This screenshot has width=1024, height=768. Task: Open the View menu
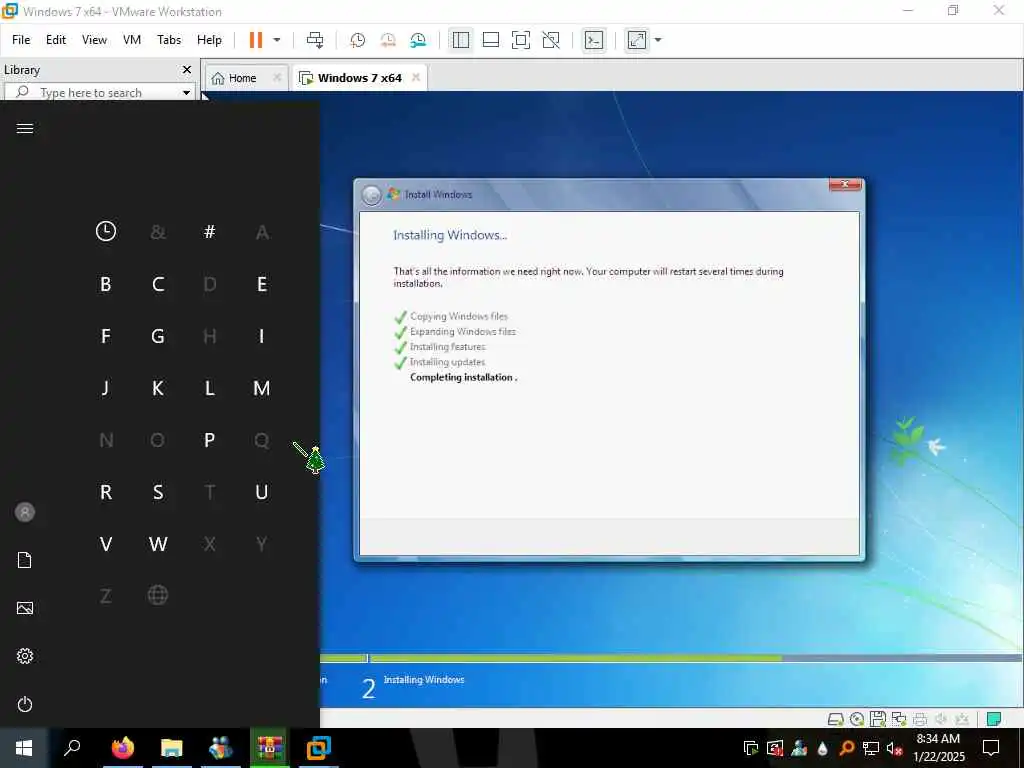pos(94,40)
